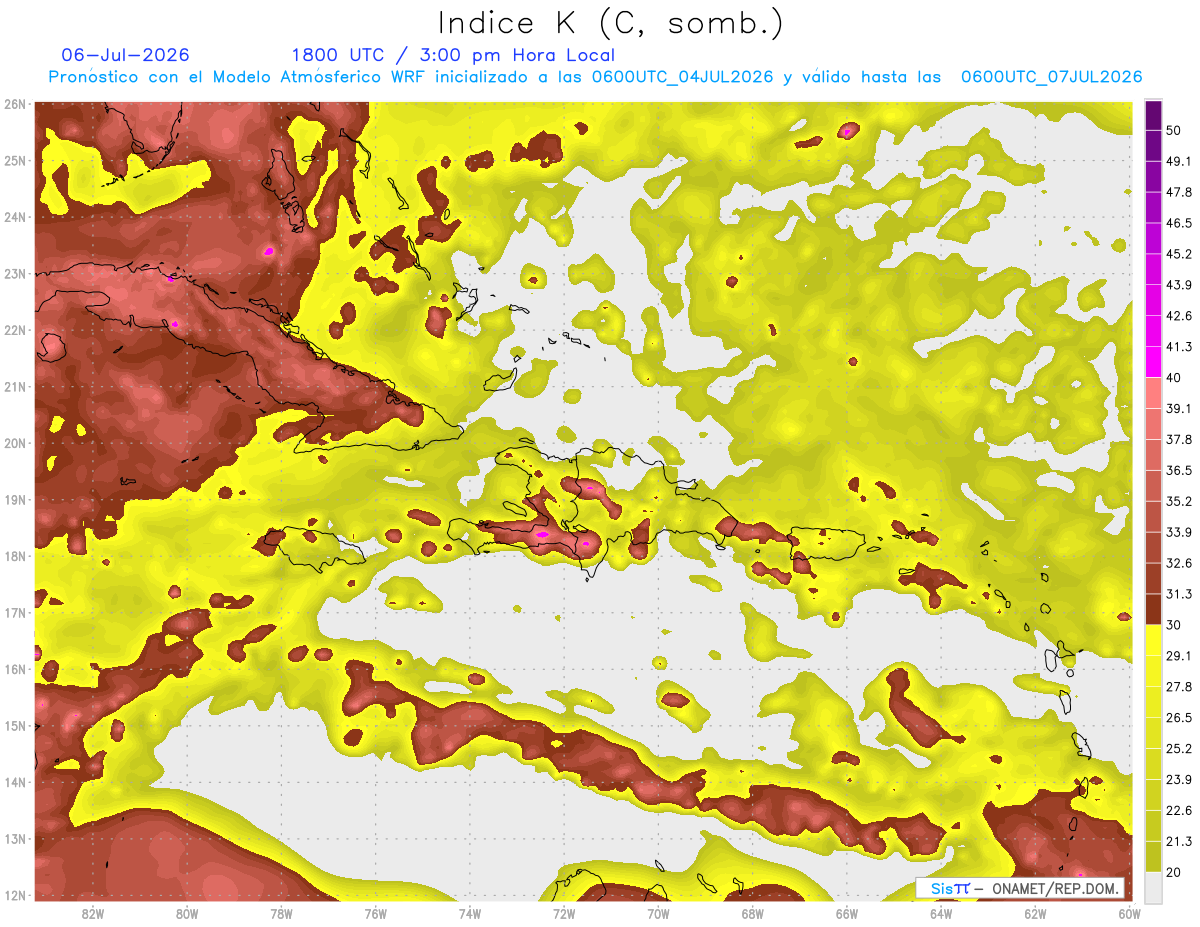This screenshot has height=927, width=1200.
Task: Click the "41.3" color scale value
Action: 1178,347
